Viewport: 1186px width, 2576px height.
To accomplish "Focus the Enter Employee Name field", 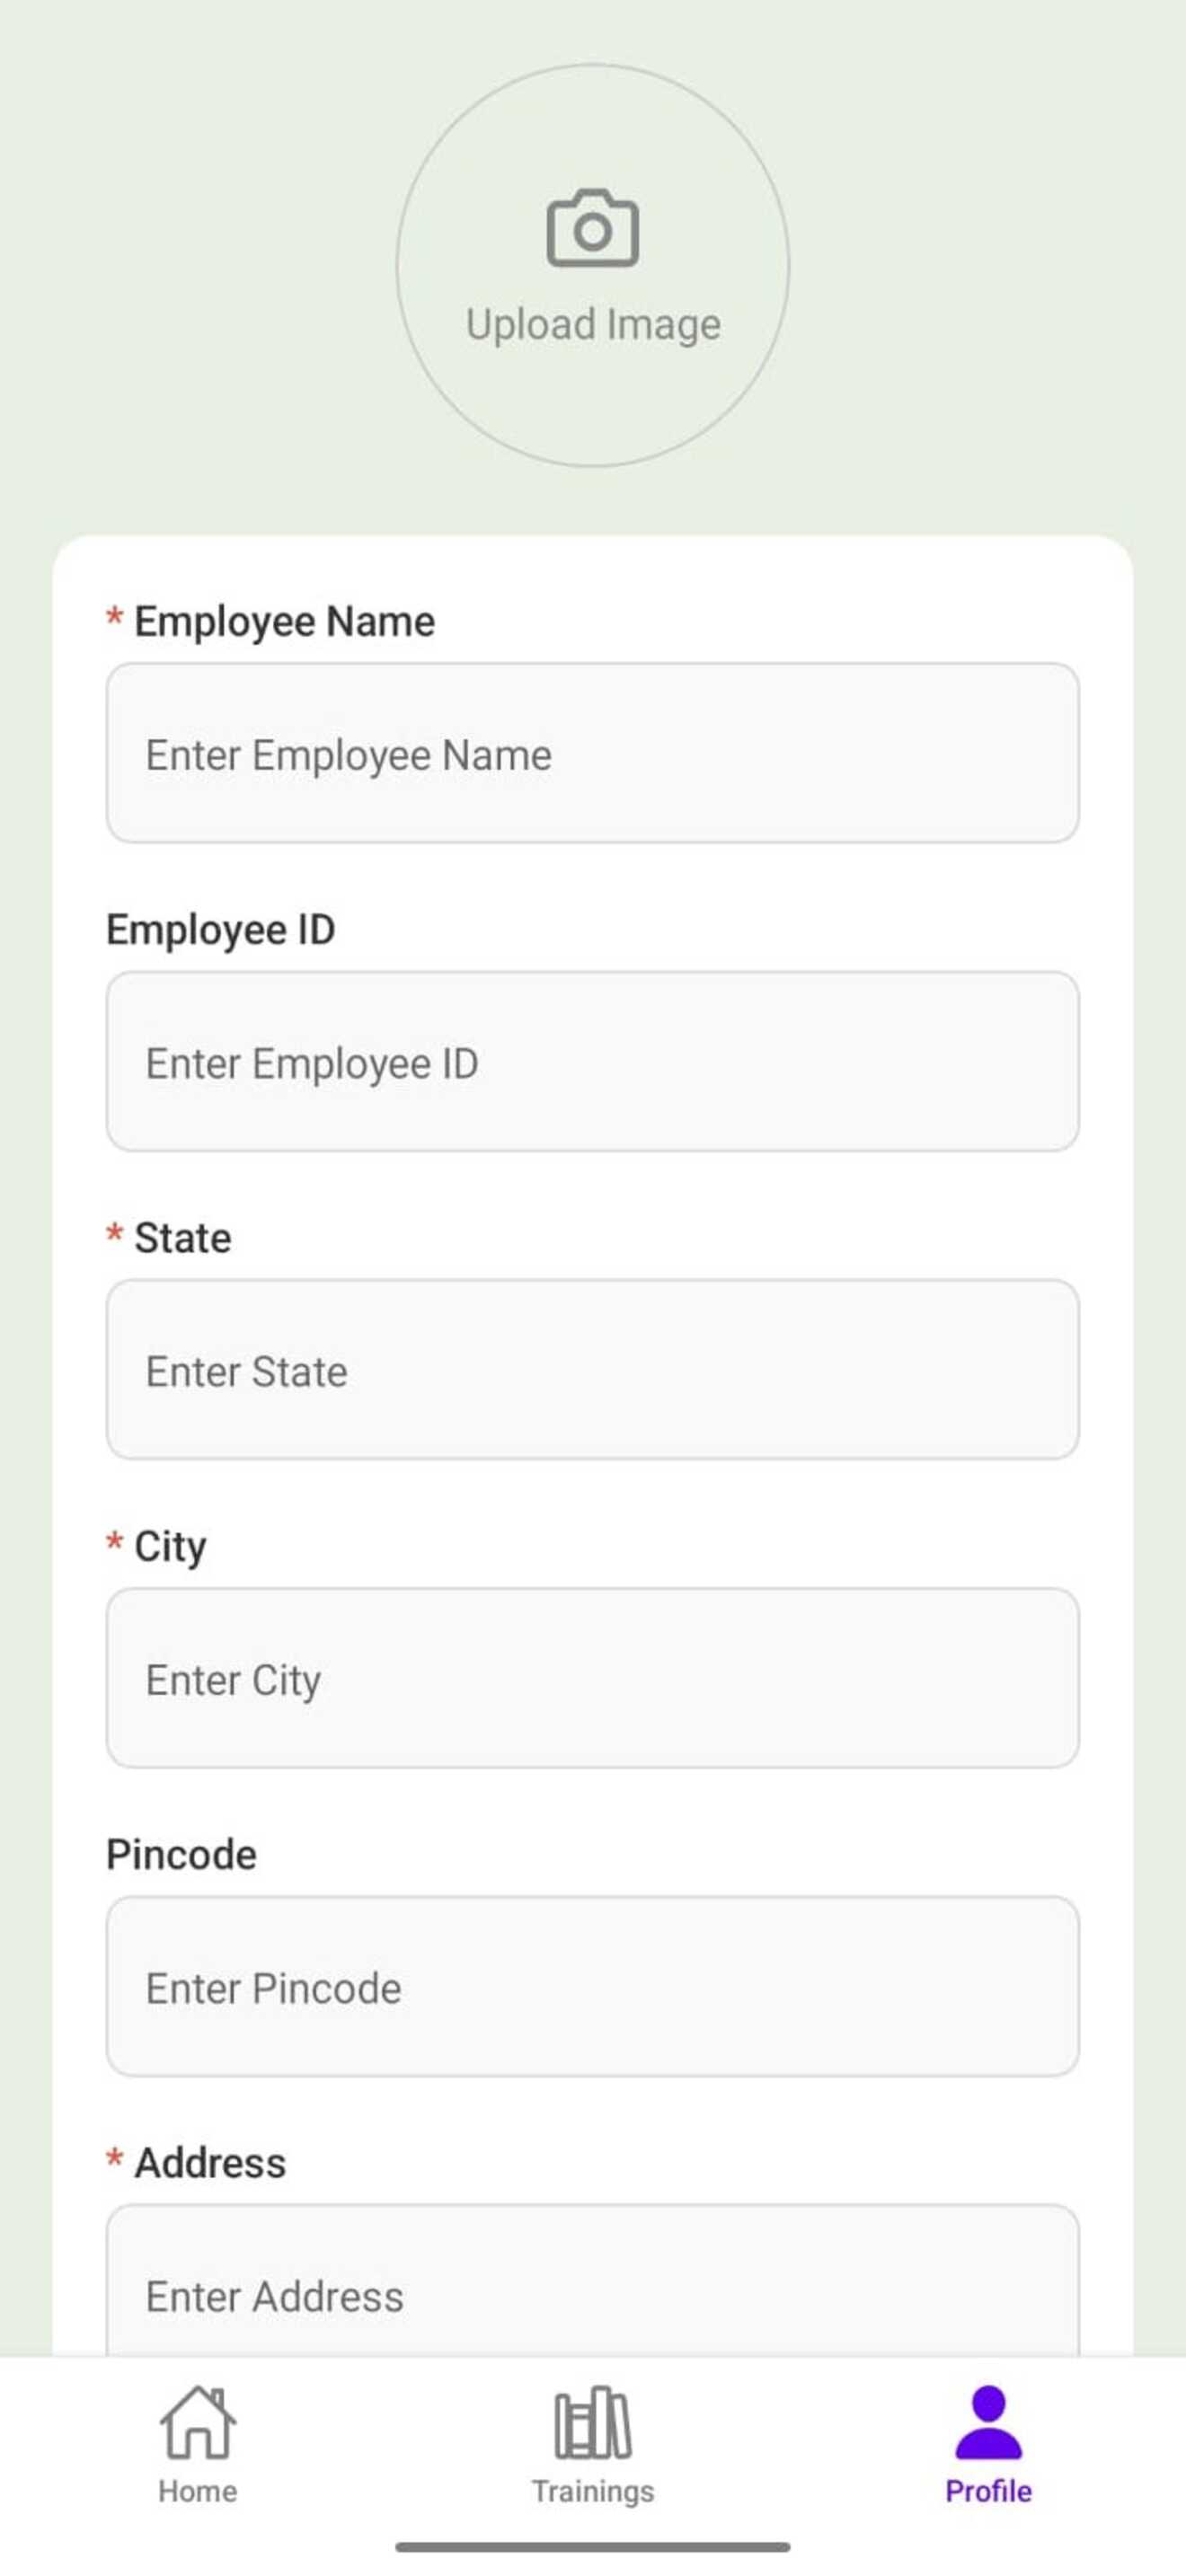I will click(x=593, y=753).
